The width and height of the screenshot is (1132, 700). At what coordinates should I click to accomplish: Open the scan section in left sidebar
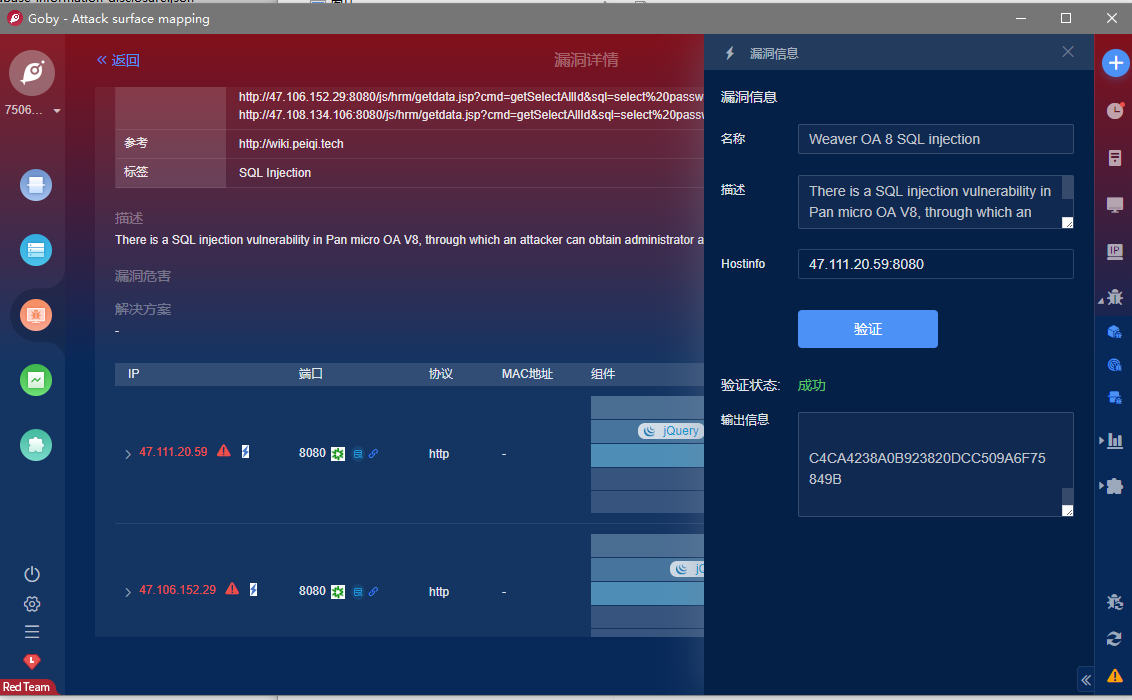click(36, 185)
